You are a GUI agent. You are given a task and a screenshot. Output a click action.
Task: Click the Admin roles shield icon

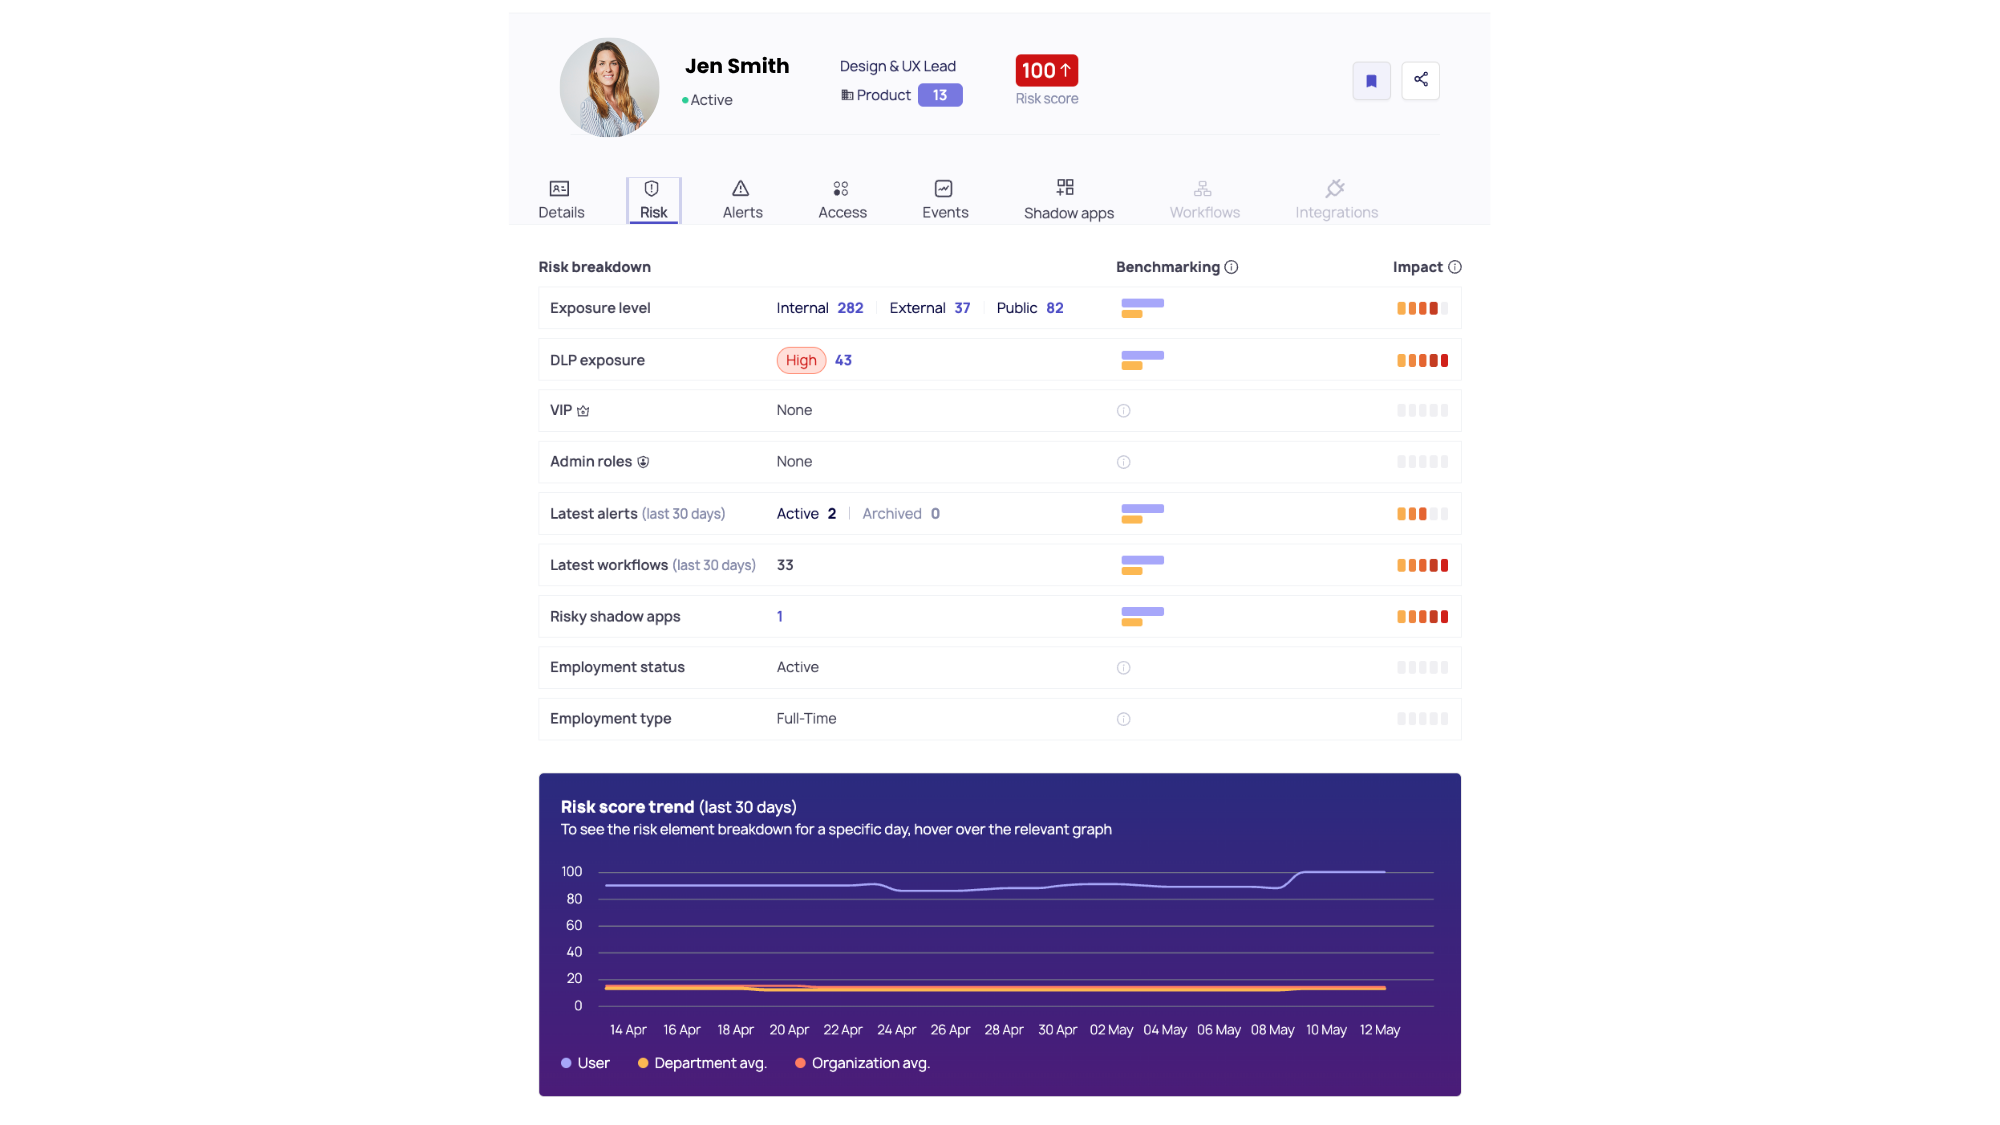(643, 462)
